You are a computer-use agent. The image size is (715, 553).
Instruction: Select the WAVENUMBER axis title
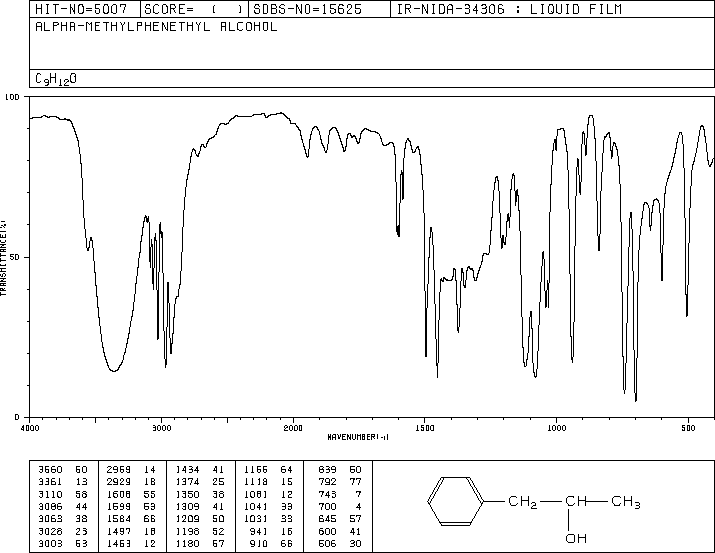click(358, 437)
